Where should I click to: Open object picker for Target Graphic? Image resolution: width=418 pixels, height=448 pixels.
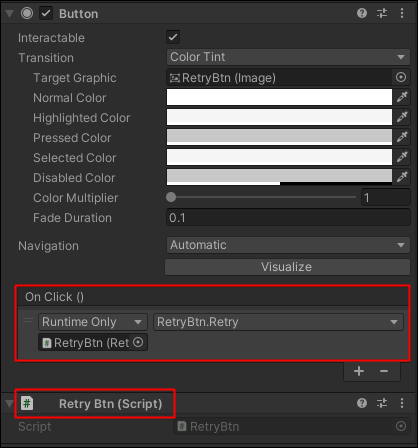point(401,77)
